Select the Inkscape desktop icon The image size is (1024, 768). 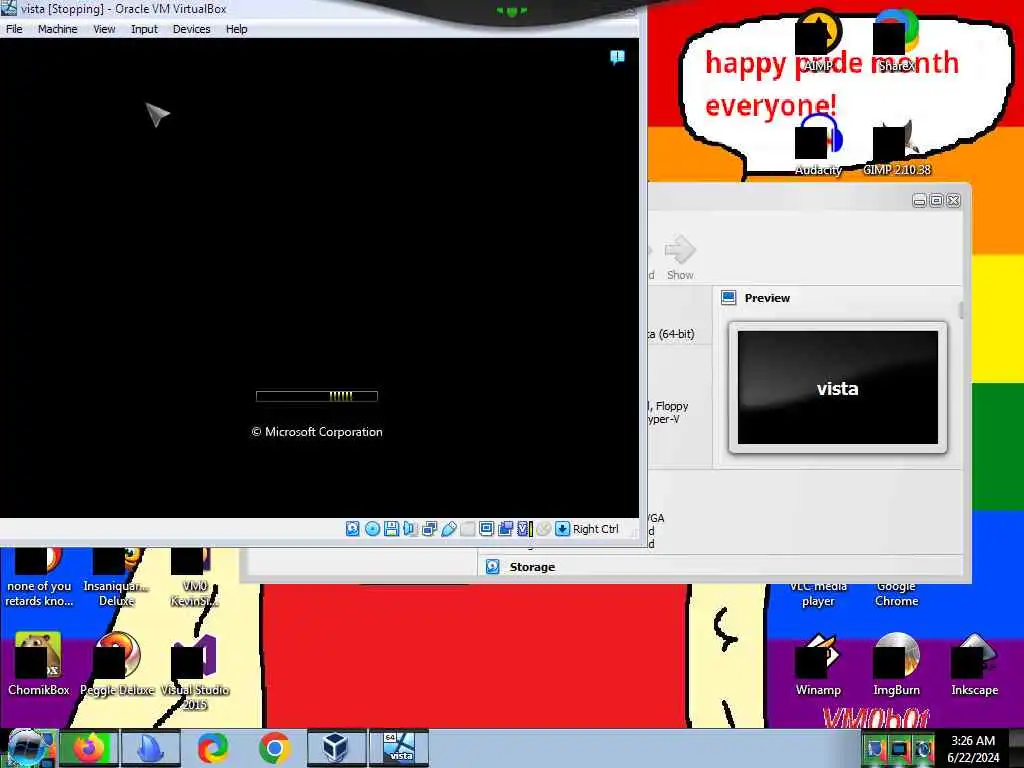(x=974, y=664)
